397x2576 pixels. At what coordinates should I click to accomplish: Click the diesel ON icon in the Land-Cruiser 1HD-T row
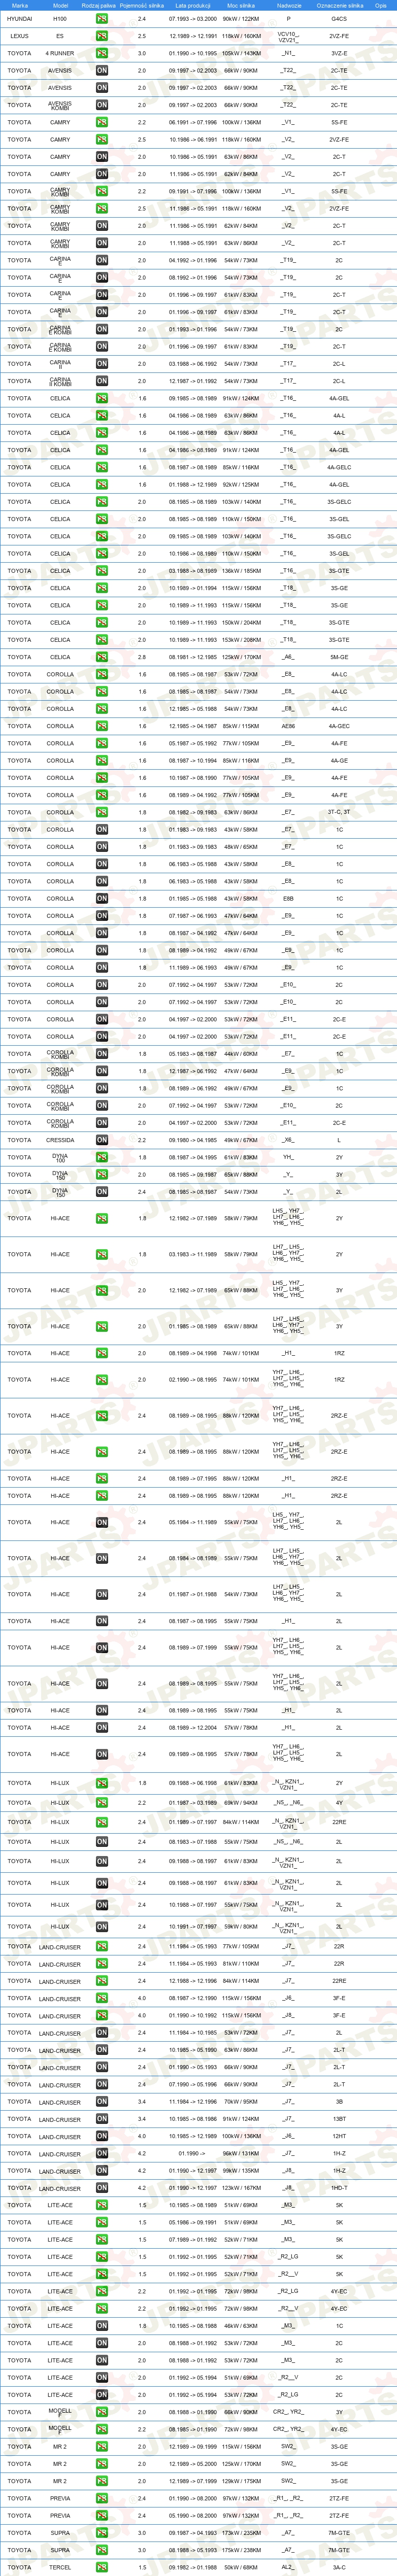pyautogui.click(x=102, y=2188)
